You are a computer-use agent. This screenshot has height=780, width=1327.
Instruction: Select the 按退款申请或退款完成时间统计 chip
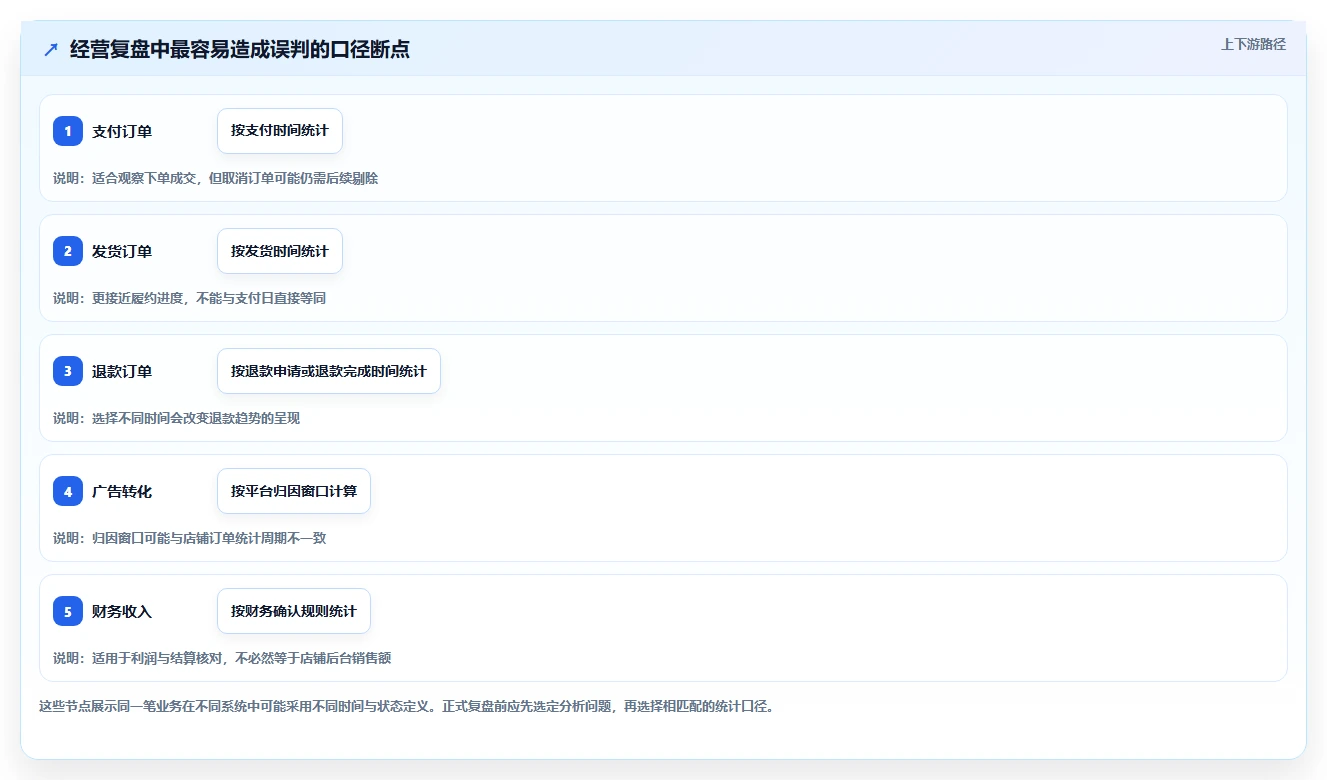point(329,371)
